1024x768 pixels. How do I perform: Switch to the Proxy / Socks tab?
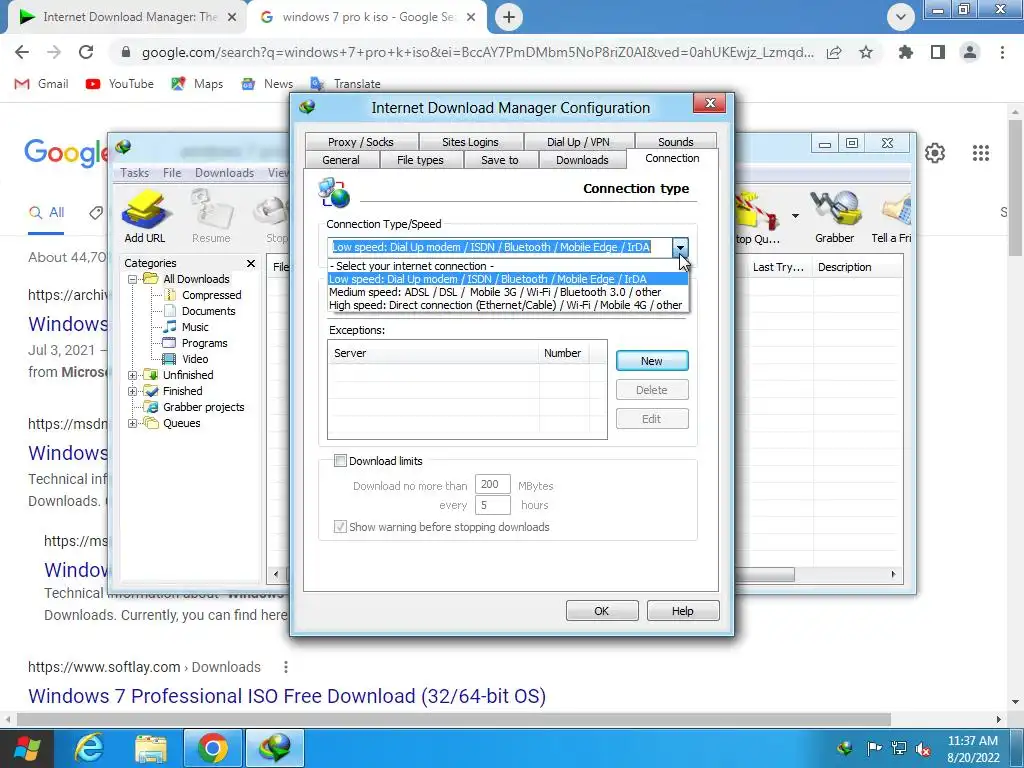point(360,142)
